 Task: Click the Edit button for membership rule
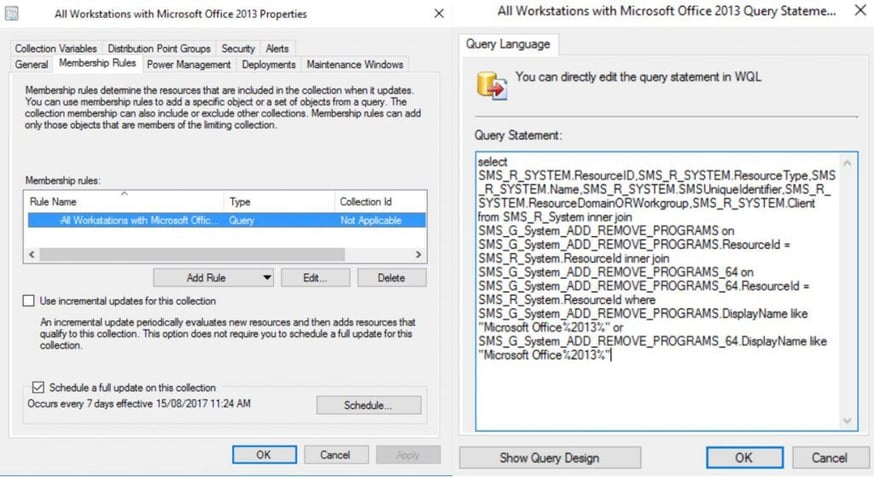click(x=315, y=278)
